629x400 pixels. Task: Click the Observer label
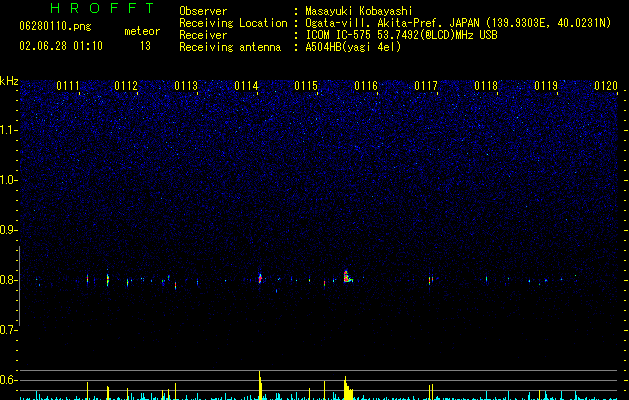(203, 11)
